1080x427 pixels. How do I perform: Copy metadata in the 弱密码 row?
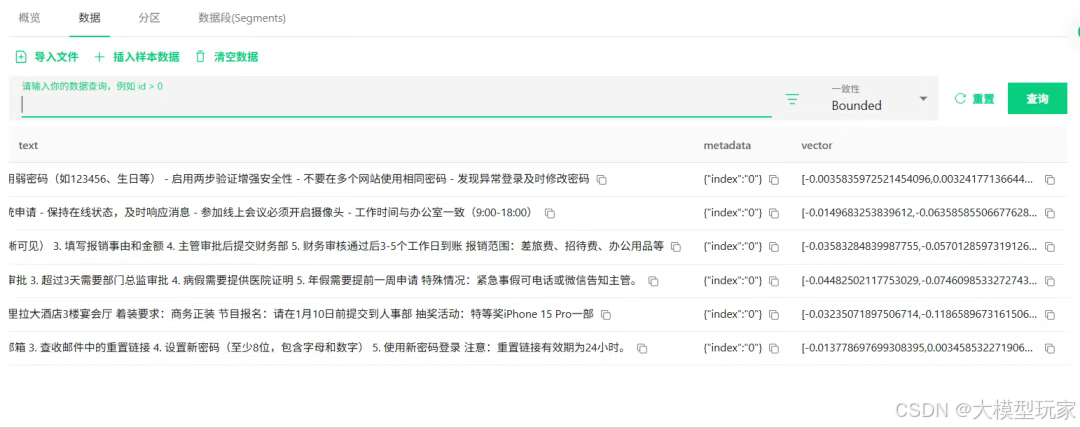point(773,180)
